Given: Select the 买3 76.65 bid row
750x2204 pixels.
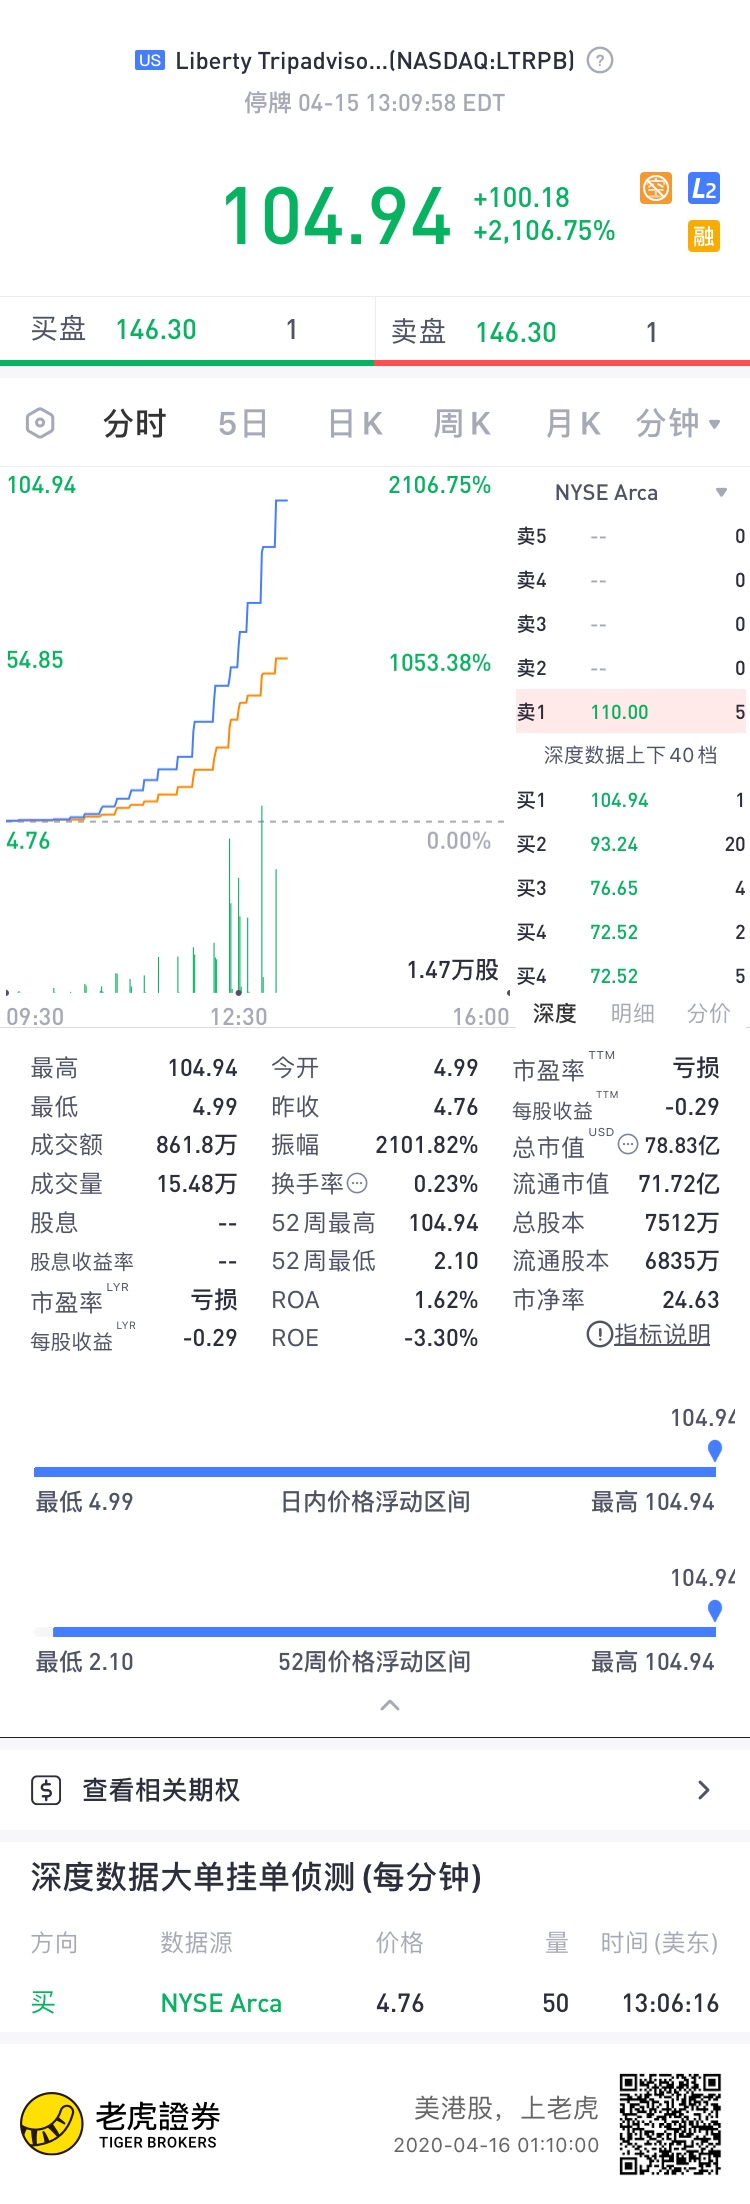Looking at the screenshot, I should click(631, 888).
